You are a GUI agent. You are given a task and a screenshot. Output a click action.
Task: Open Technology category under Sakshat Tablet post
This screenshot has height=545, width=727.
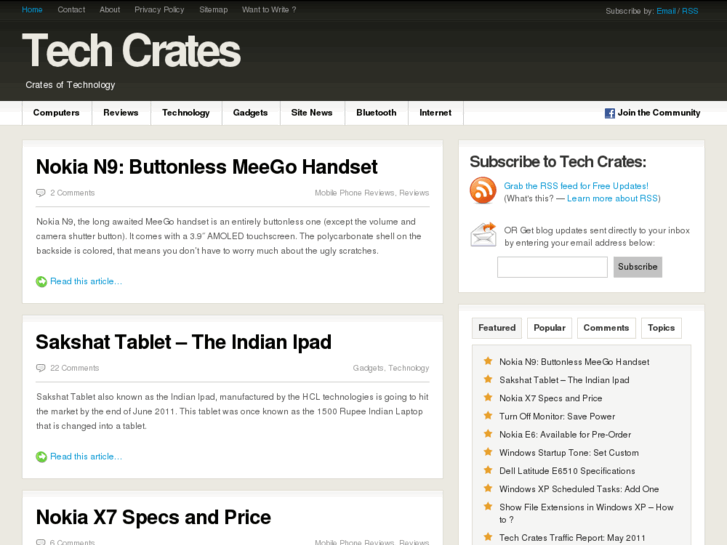click(408, 368)
